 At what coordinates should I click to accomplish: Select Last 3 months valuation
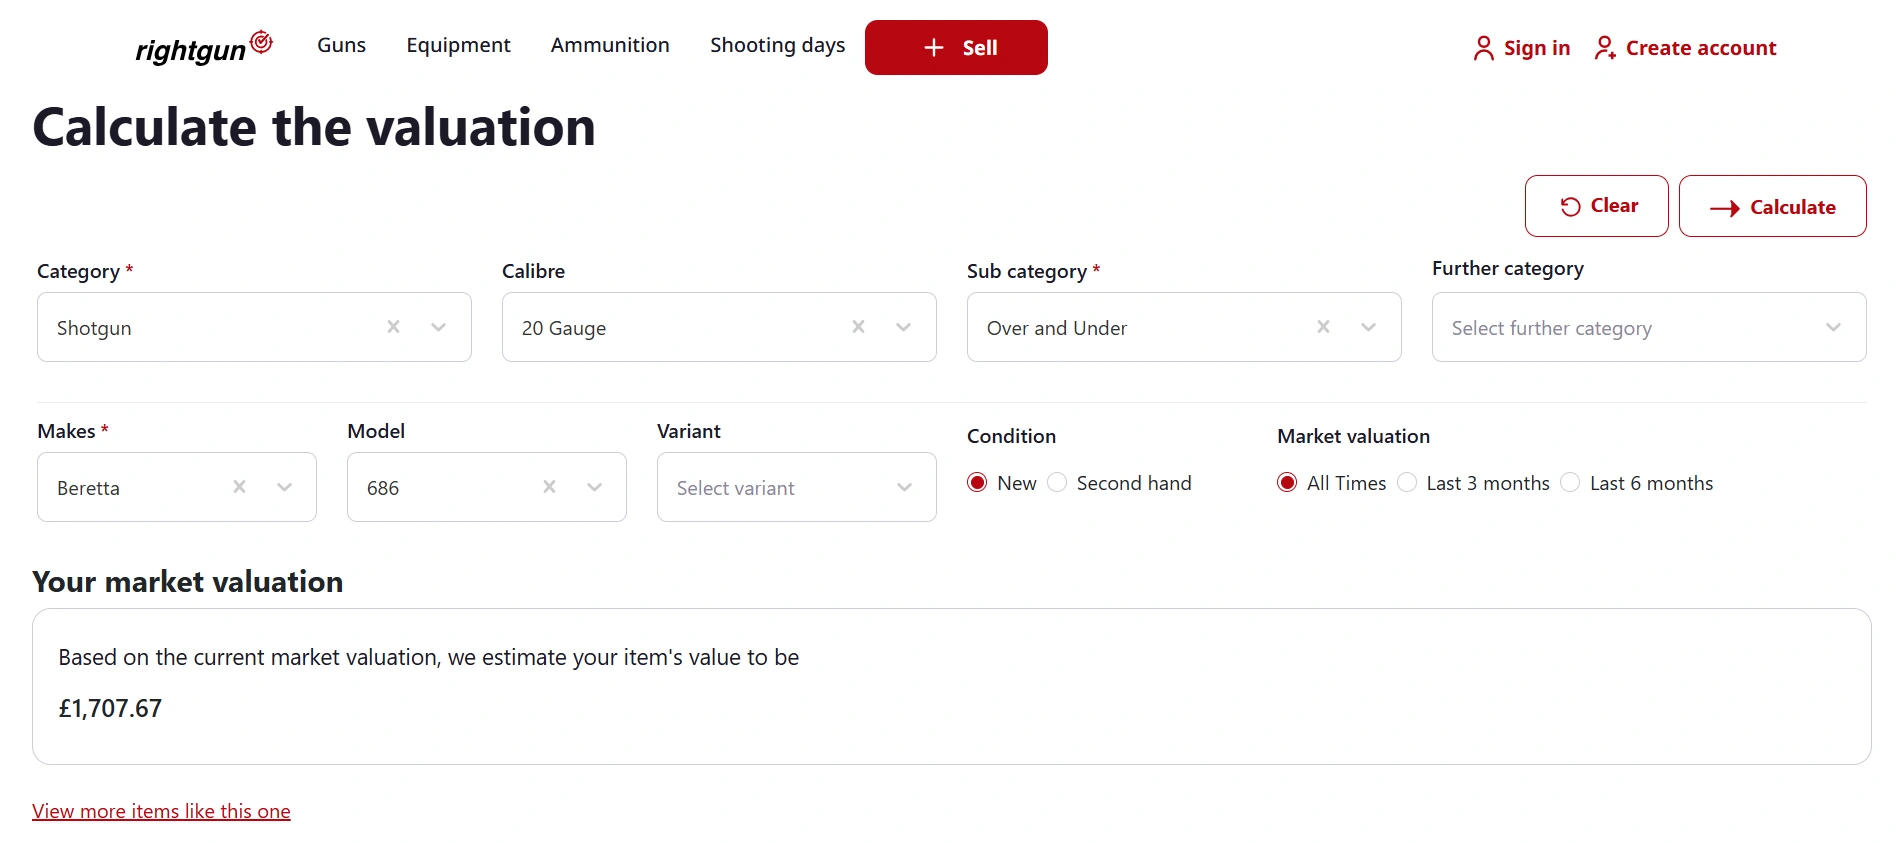click(1407, 483)
